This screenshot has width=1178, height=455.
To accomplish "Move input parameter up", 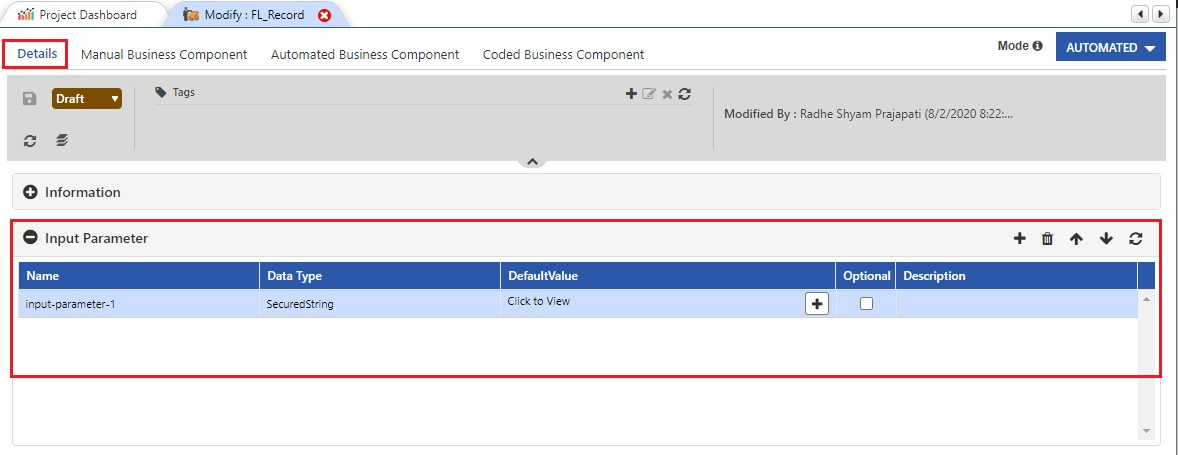I will pos(1077,239).
